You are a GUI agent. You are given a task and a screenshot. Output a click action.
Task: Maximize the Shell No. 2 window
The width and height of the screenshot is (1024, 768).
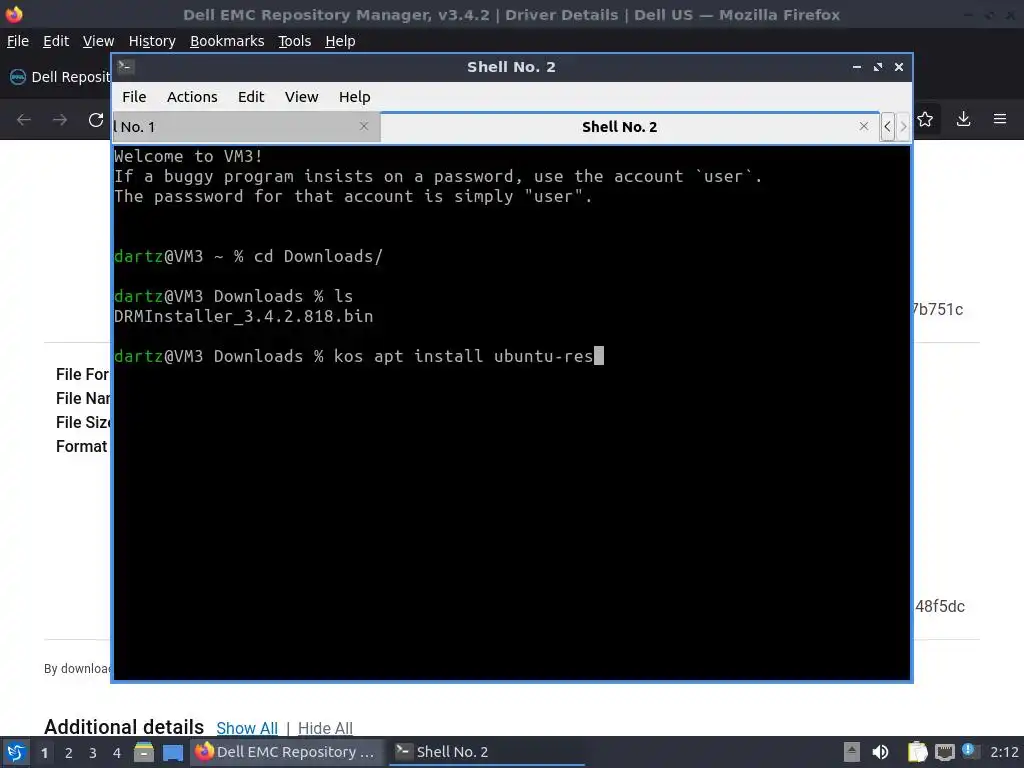pyautogui.click(x=878, y=67)
